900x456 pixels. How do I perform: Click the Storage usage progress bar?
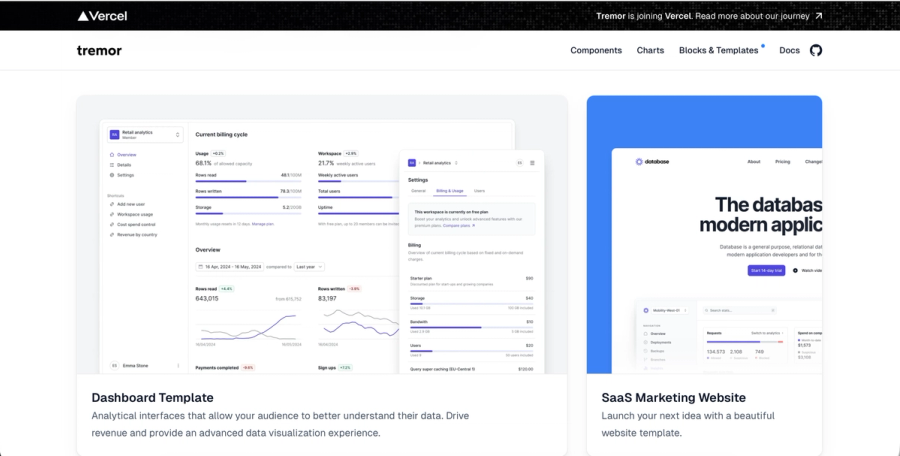tap(249, 213)
